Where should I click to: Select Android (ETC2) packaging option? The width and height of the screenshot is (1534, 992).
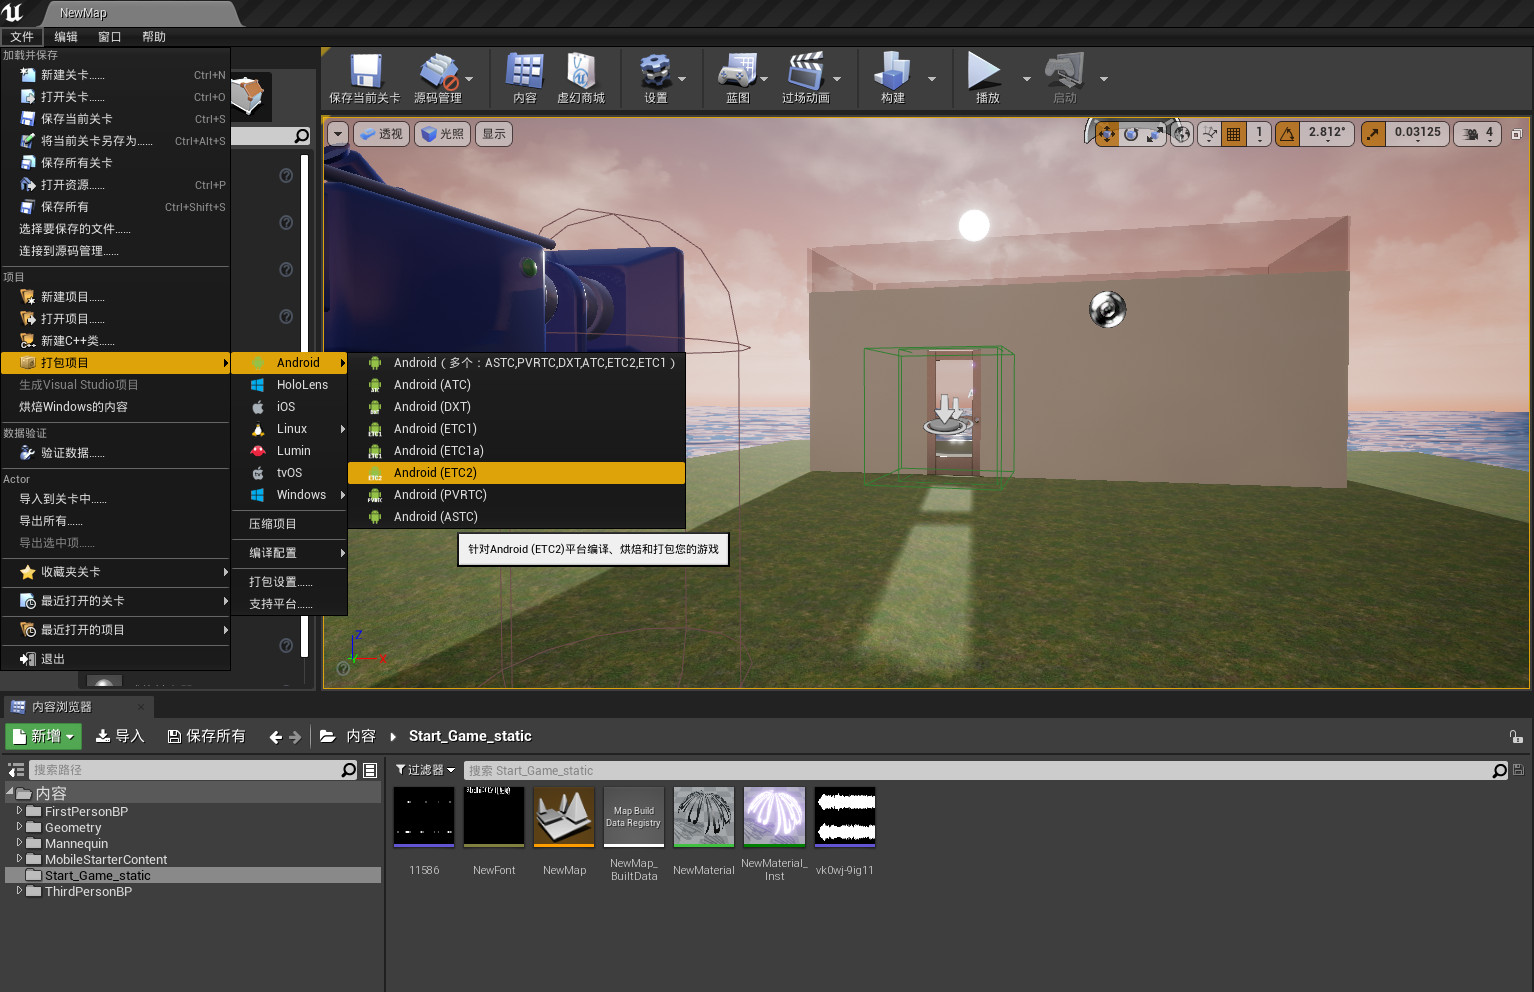click(435, 473)
